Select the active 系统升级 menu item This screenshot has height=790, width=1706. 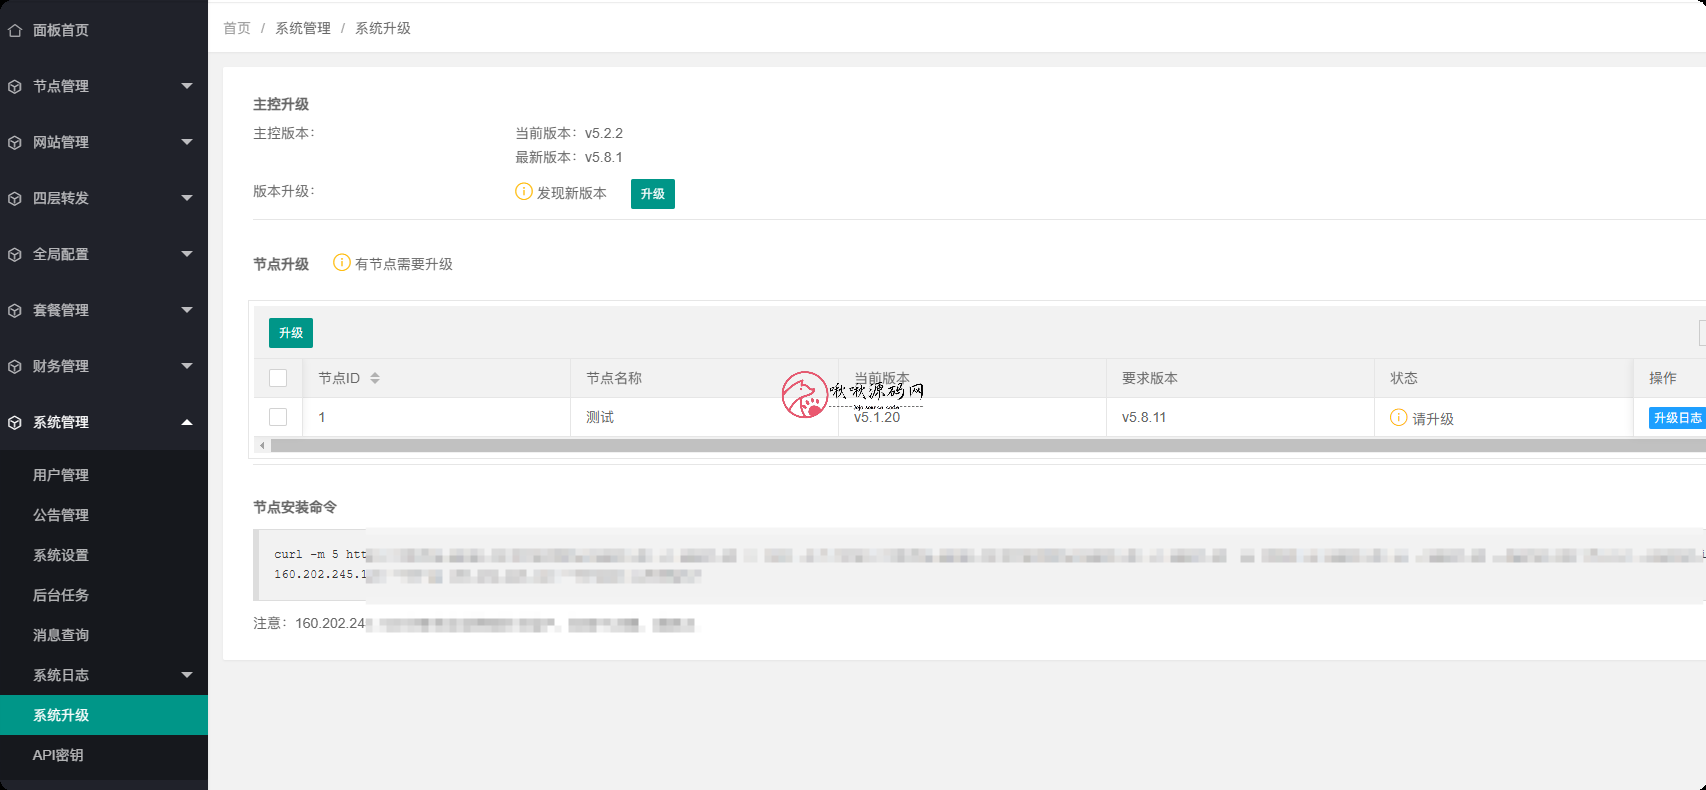click(104, 715)
